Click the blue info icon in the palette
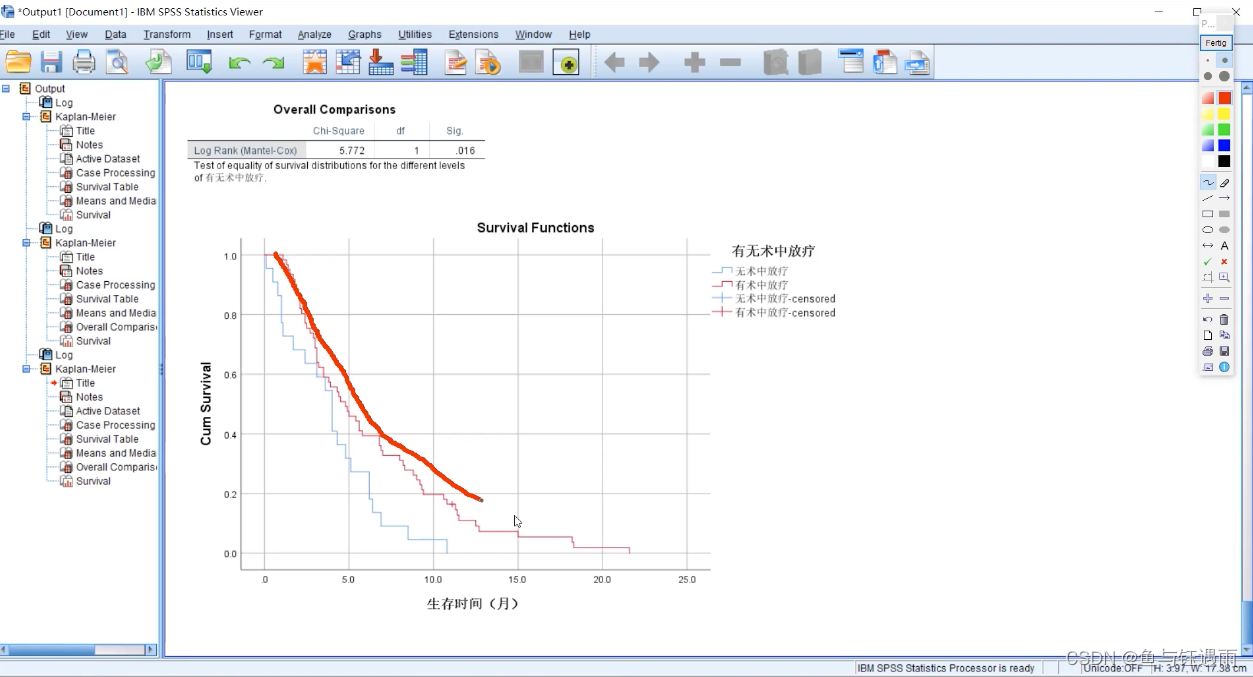 (x=1224, y=367)
